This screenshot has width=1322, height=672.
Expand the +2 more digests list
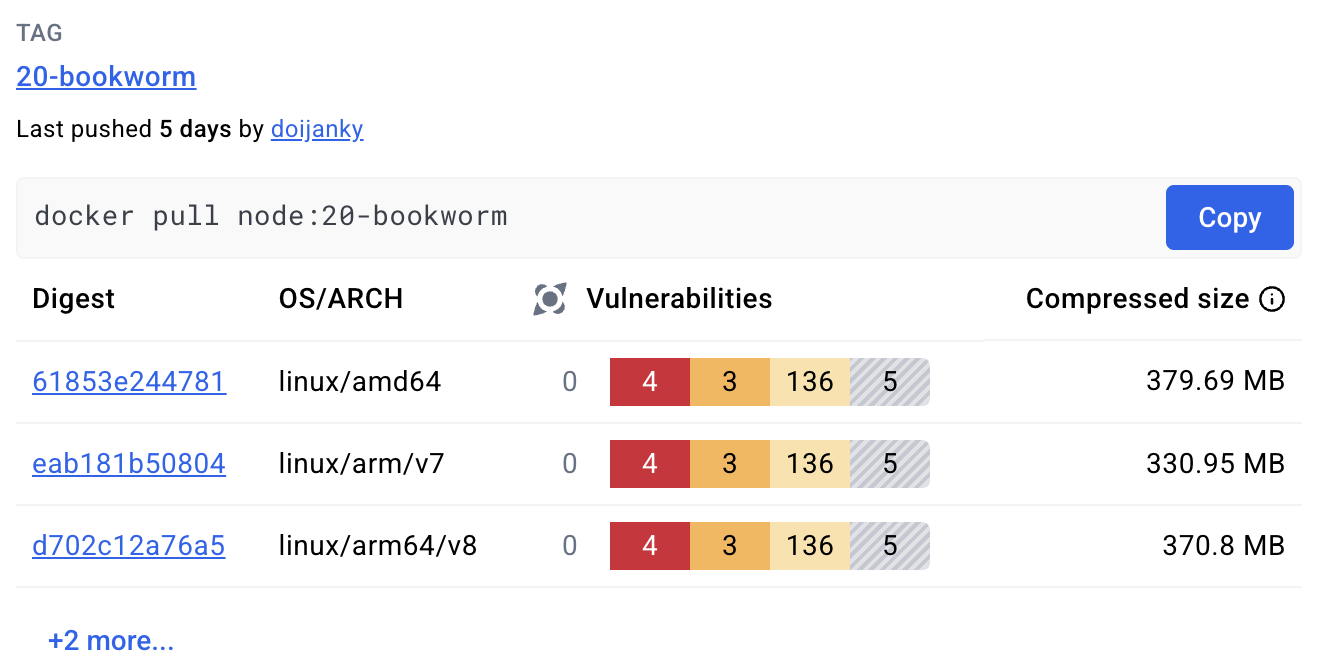coord(111,640)
